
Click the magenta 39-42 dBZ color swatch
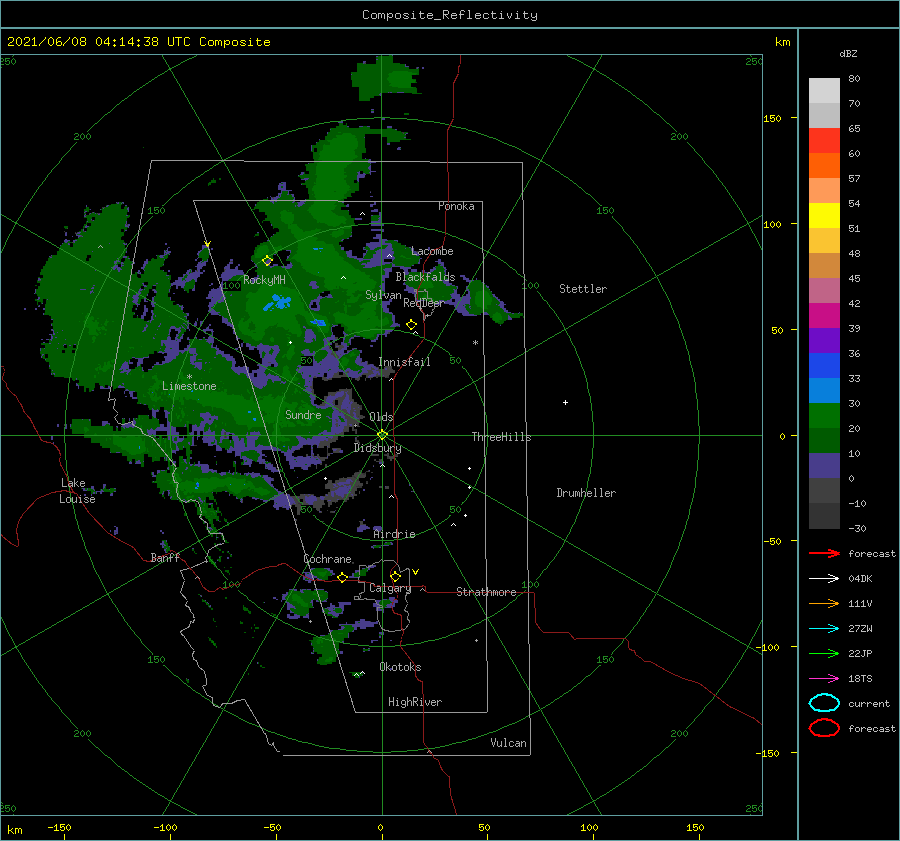[x=824, y=316]
